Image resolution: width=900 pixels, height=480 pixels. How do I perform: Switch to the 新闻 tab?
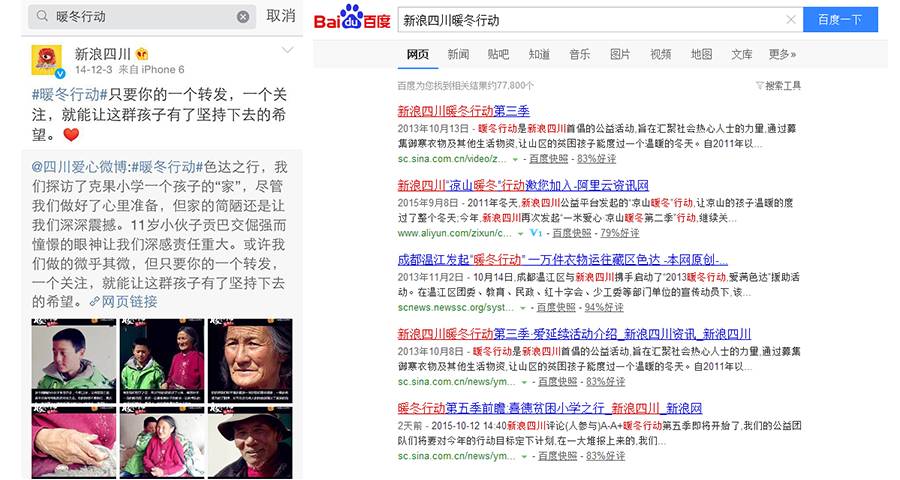(x=458, y=55)
